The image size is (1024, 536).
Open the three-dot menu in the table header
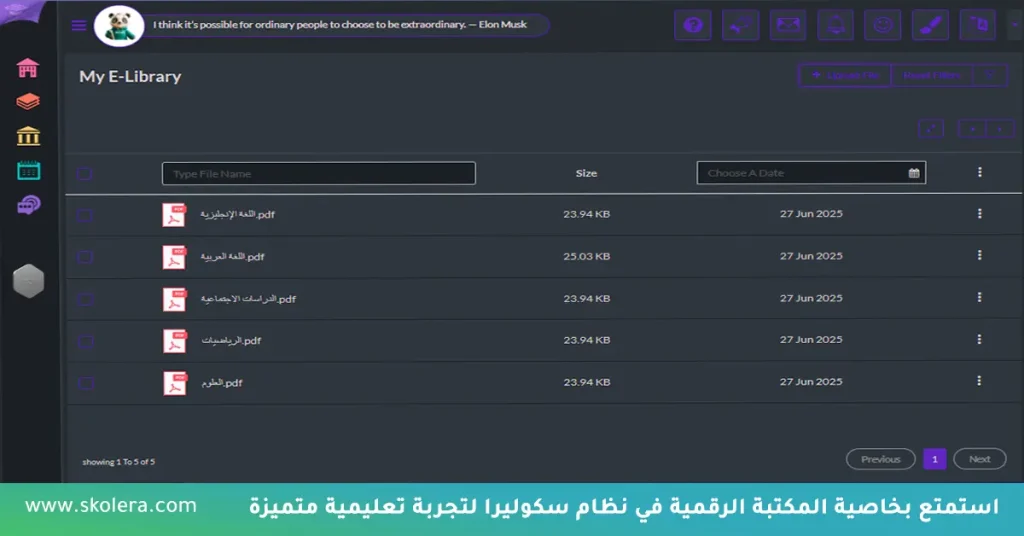(x=980, y=172)
